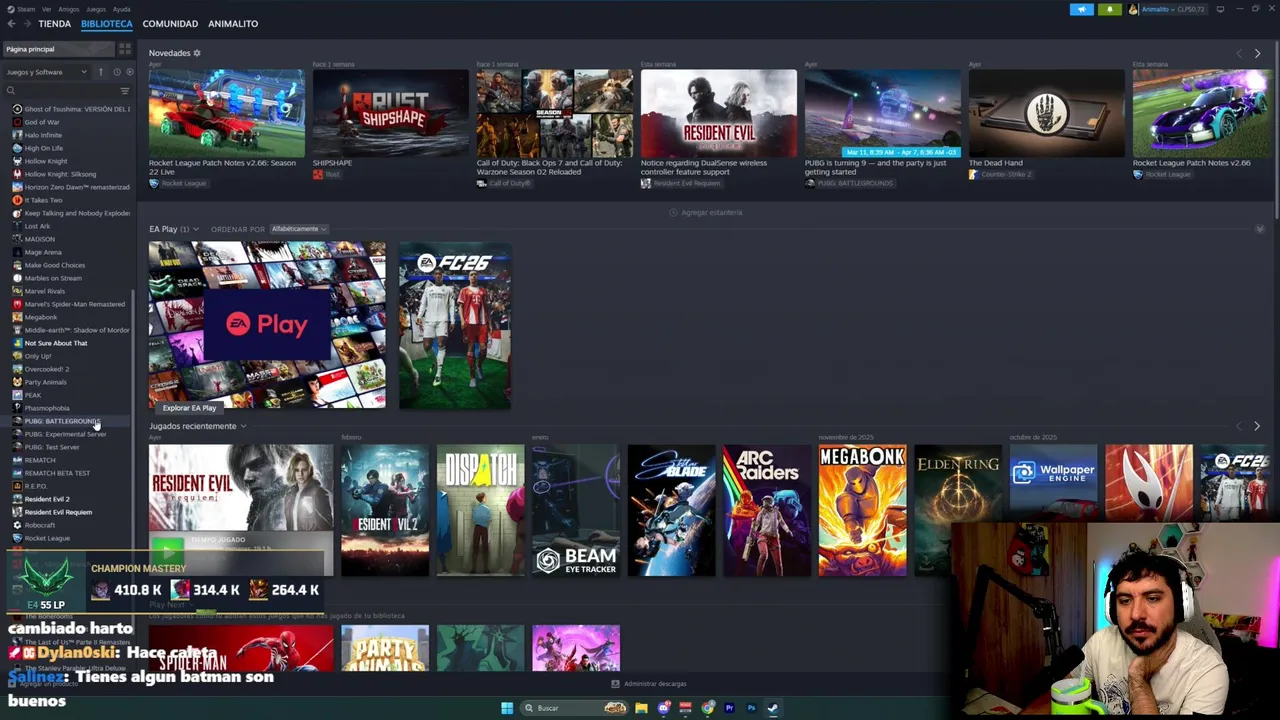Collapse the EA Play shelf chevron at right
This screenshot has width=1280, height=720.
1260,229
